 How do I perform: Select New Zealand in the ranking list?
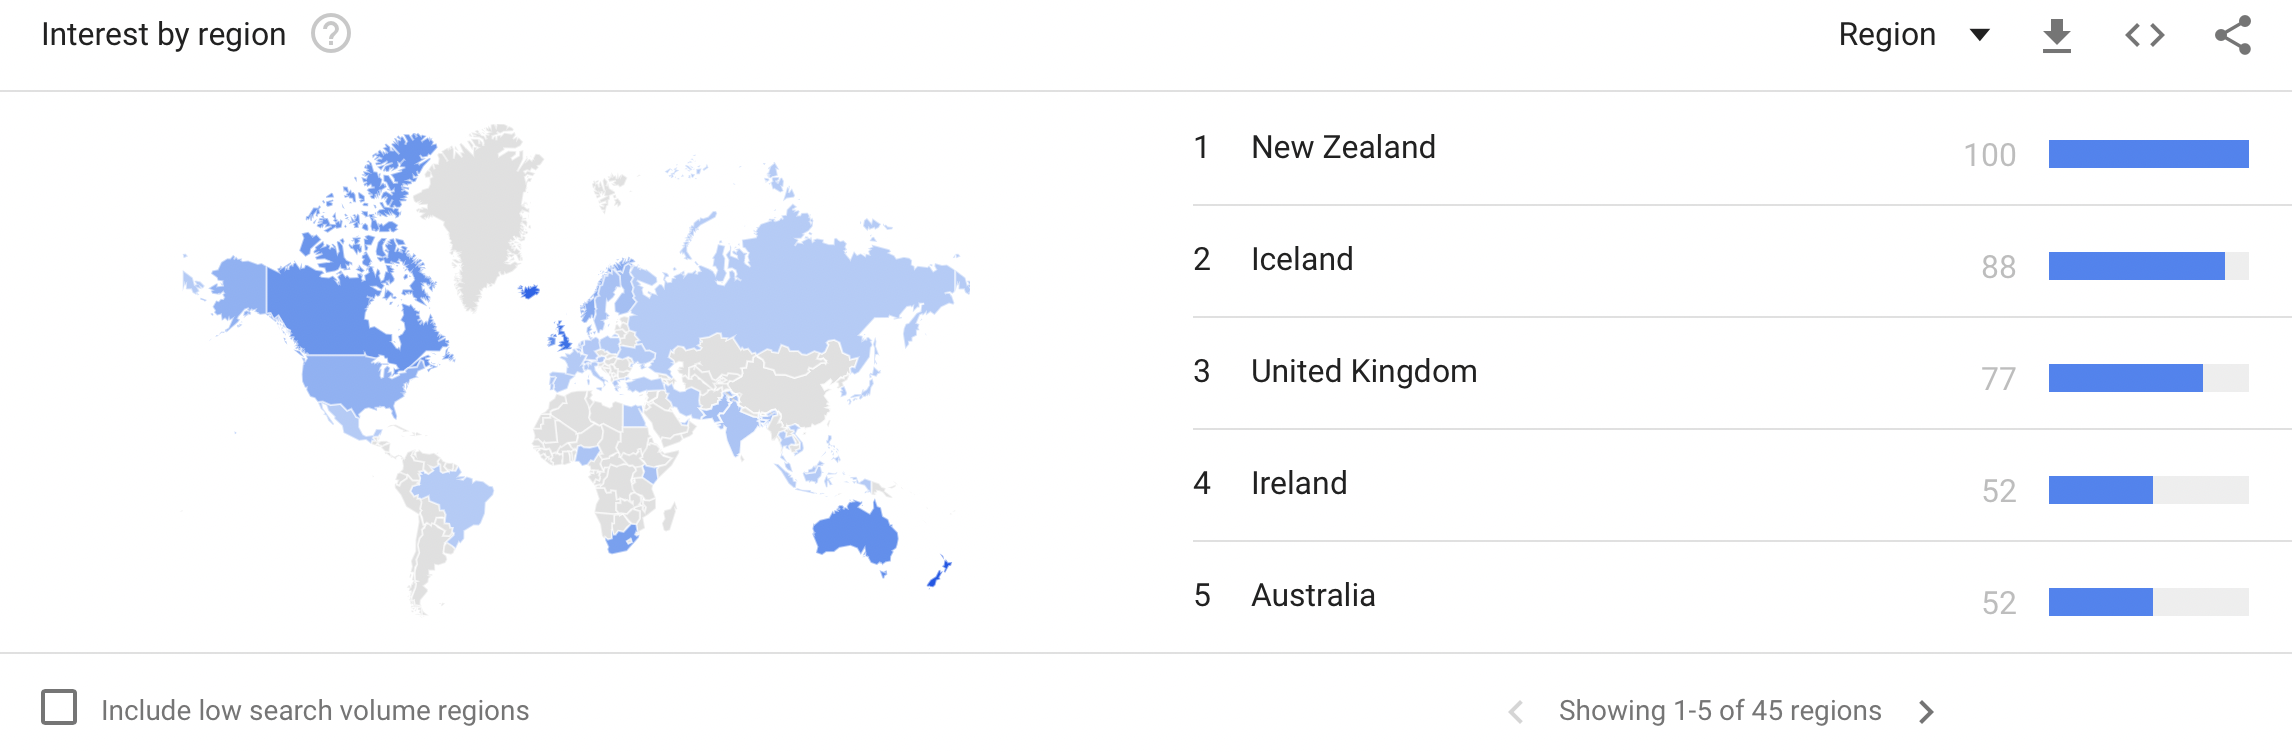click(1342, 147)
